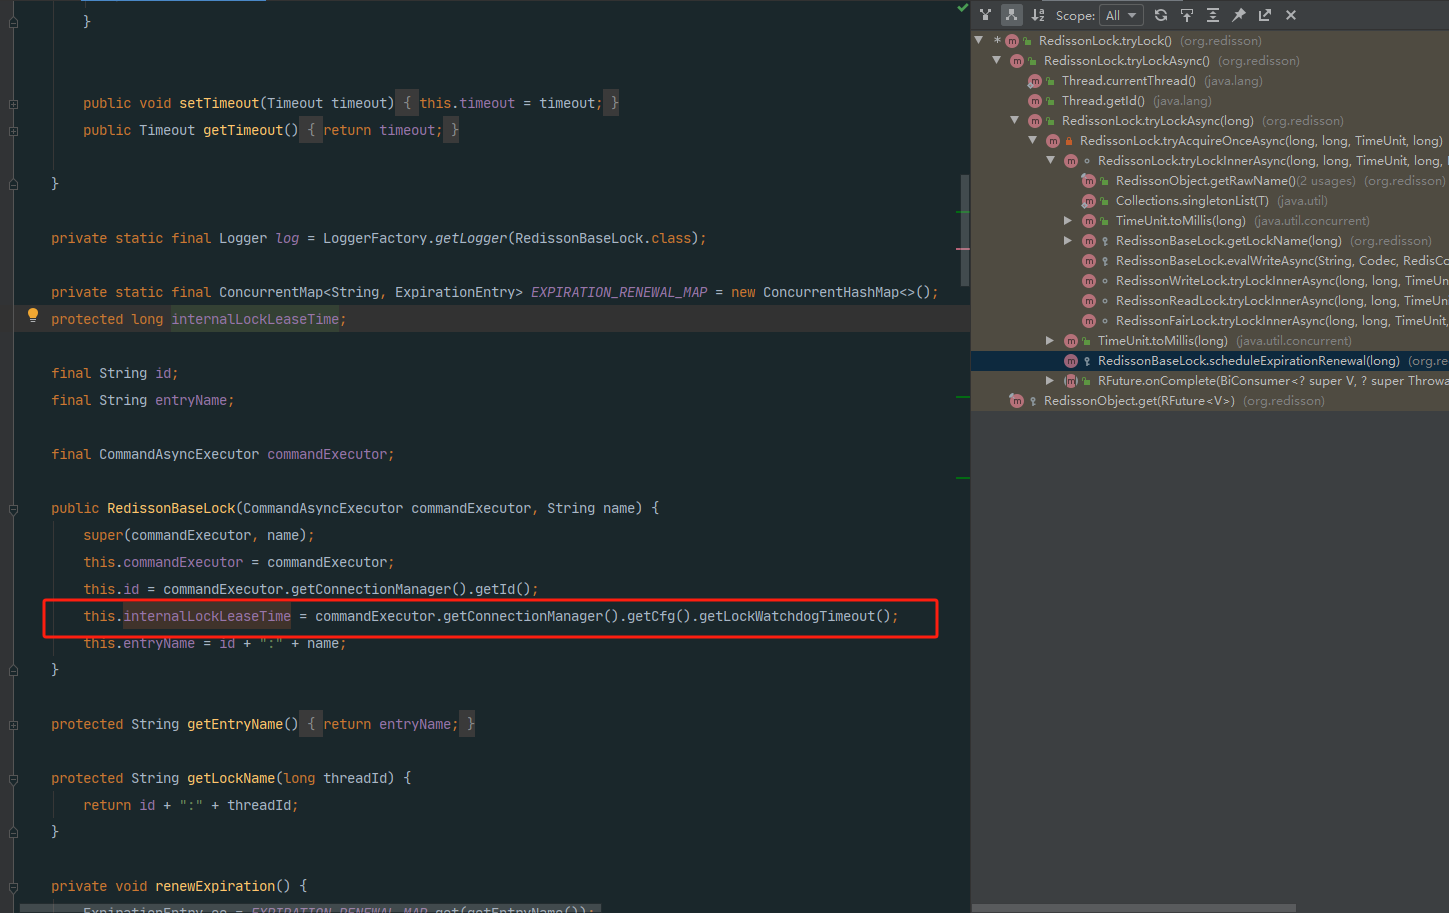Screen dimensions: 1449x913
Task: Click method icon of RedissonLock.tryAcquireOnceAsync
Action: click(x=1053, y=141)
